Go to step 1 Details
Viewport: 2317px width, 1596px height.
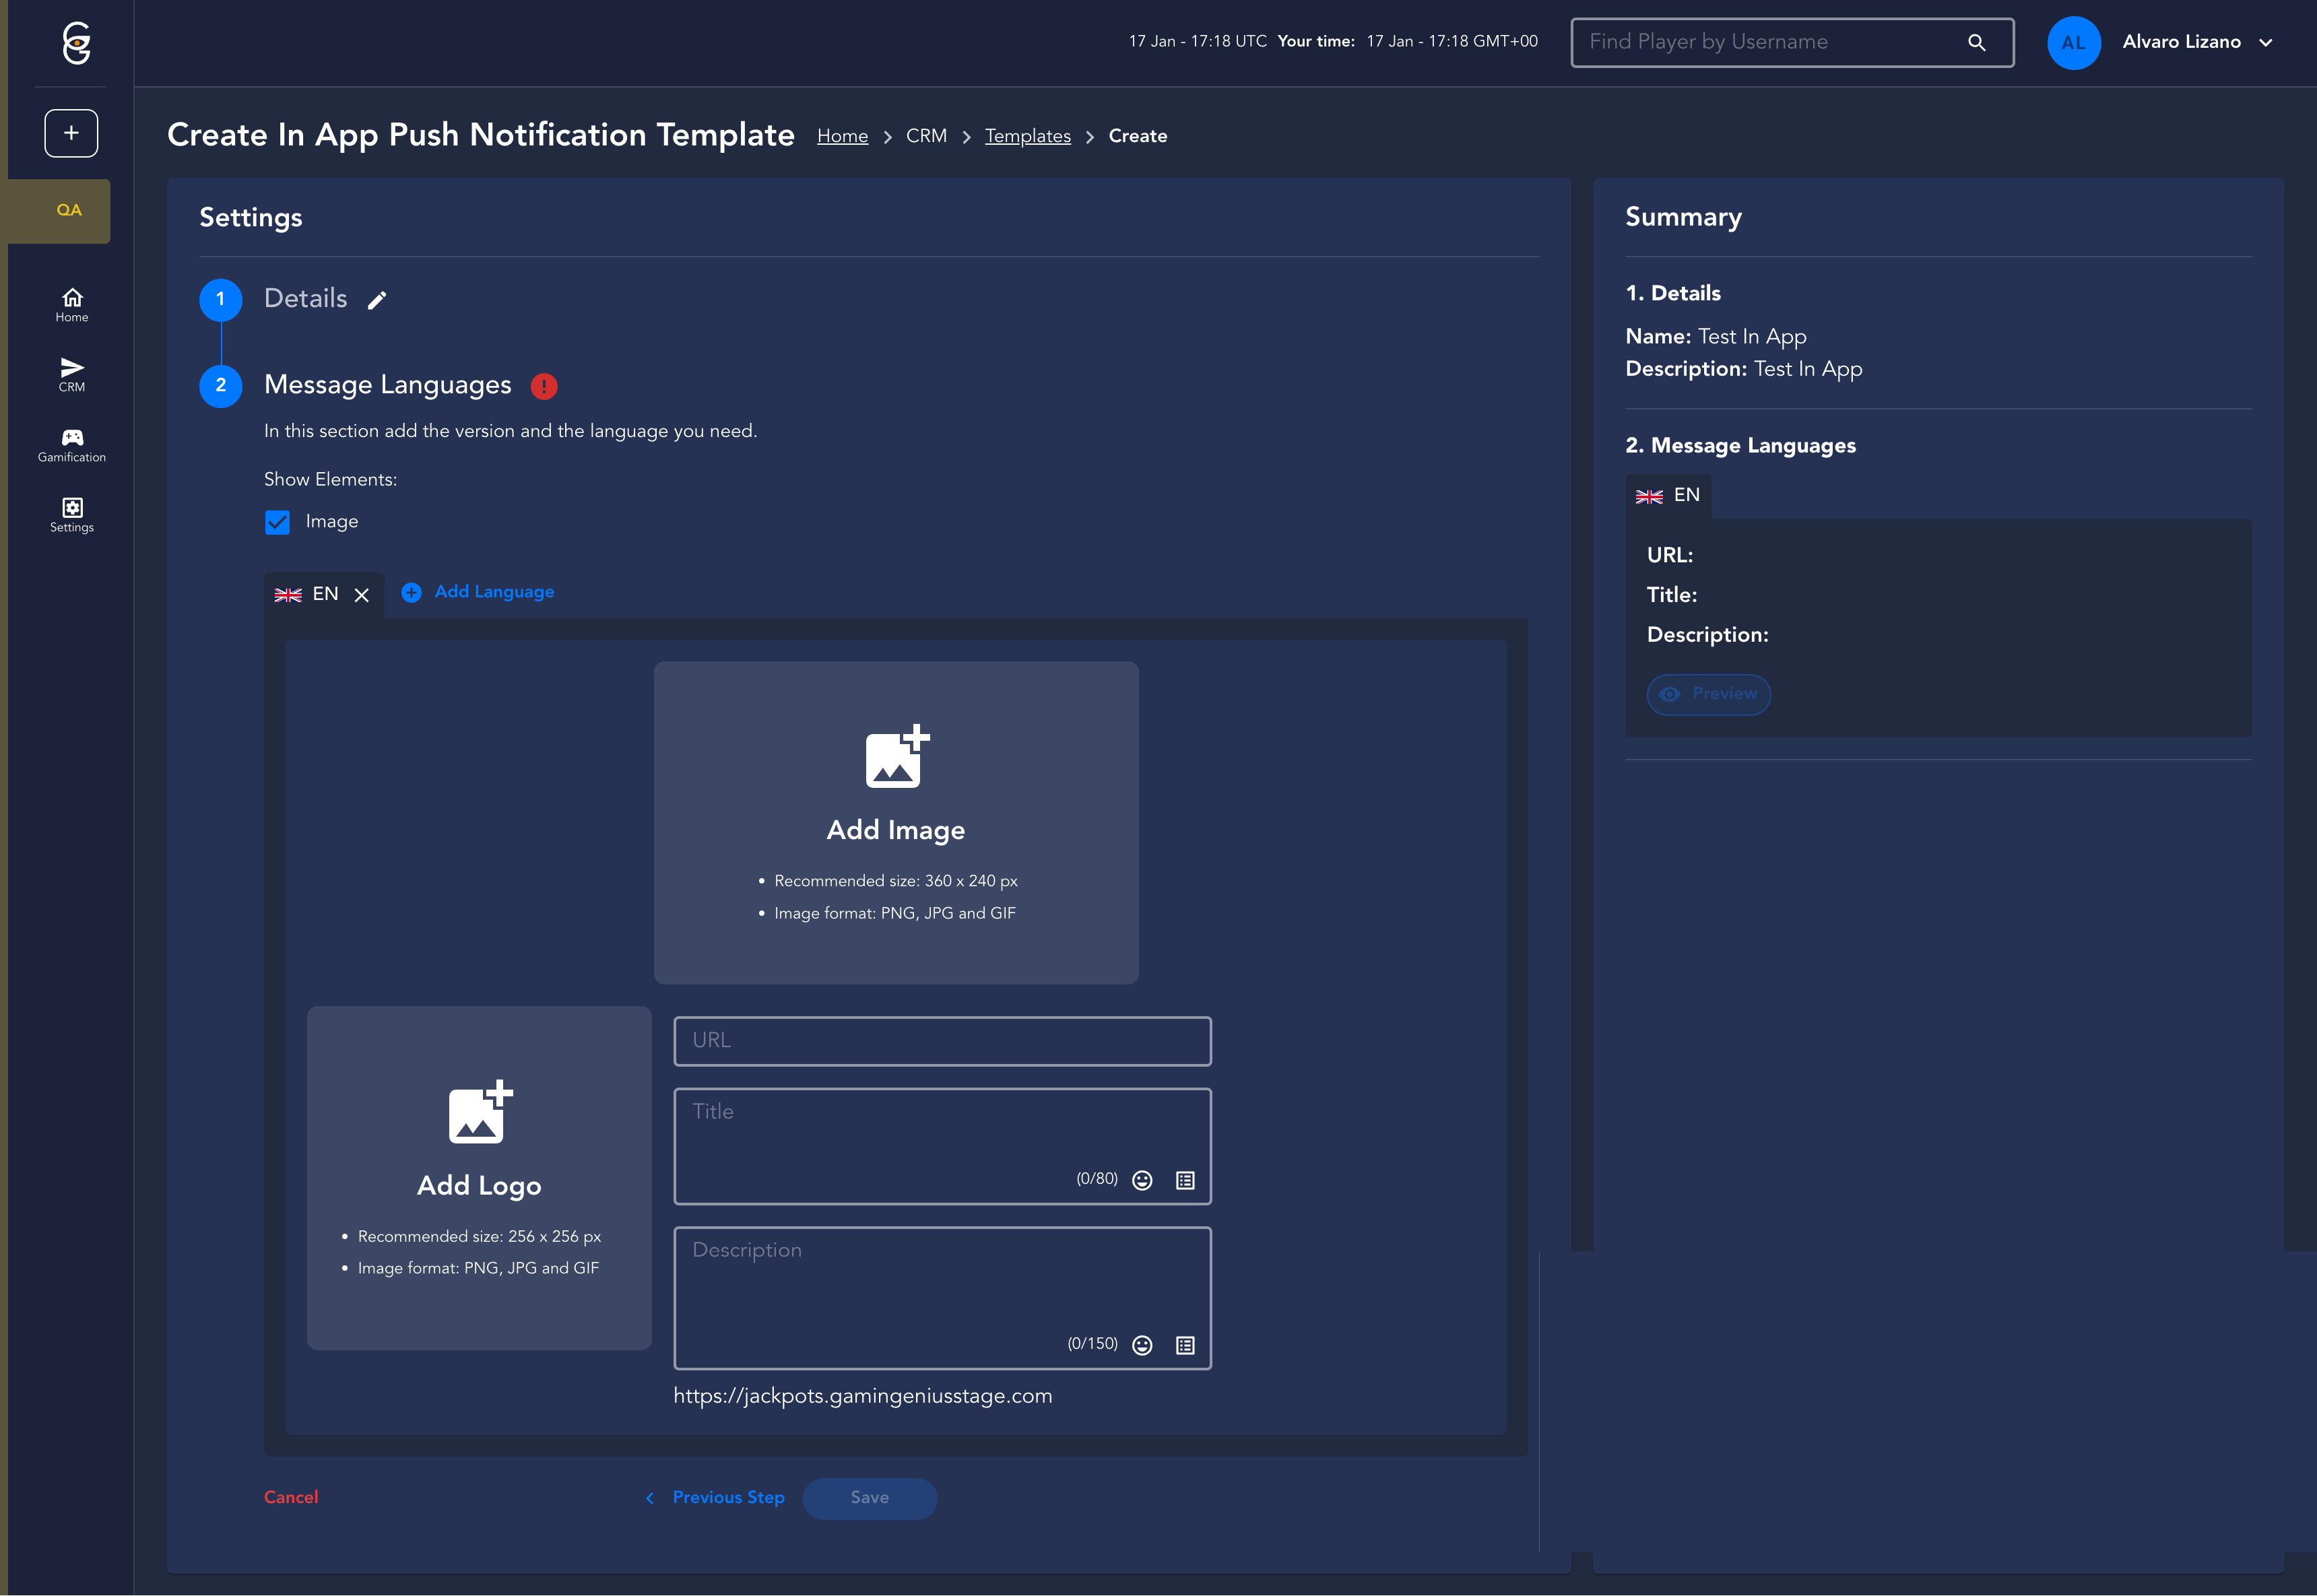coord(221,299)
